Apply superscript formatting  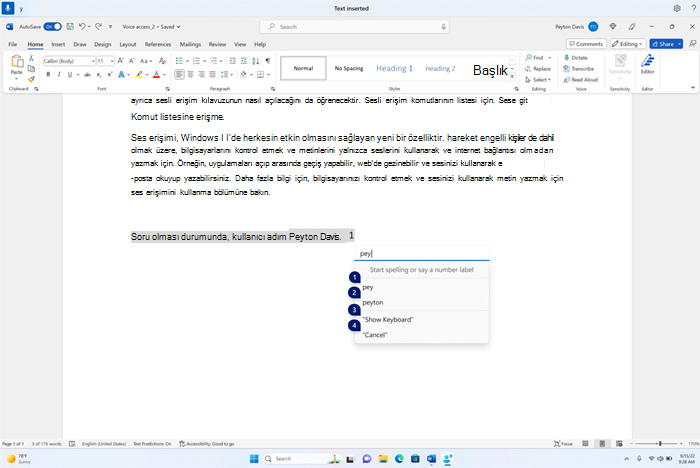(109, 75)
